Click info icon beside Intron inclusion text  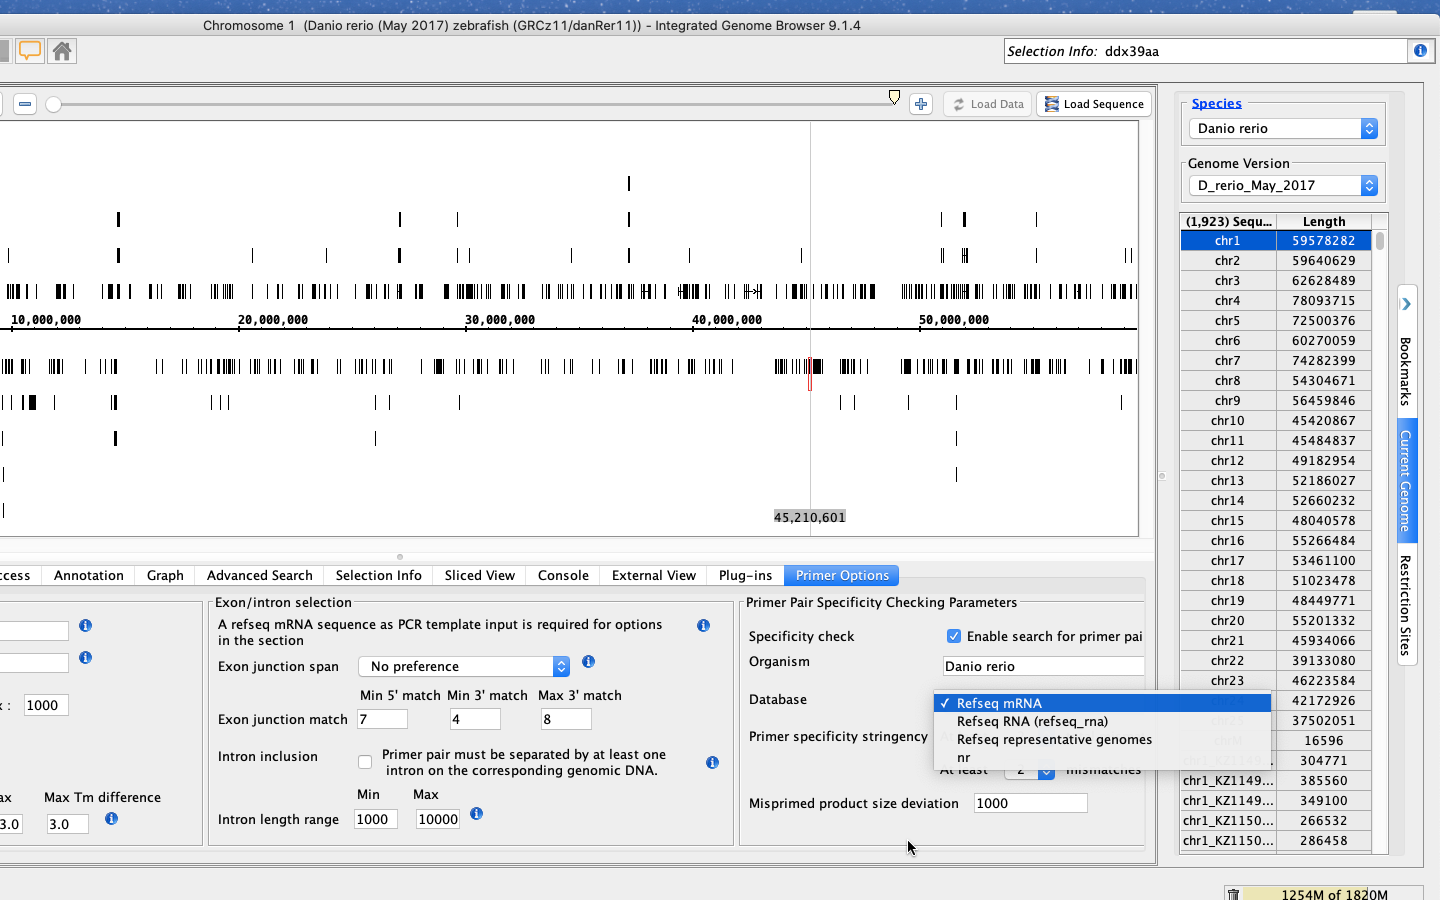[x=712, y=762]
